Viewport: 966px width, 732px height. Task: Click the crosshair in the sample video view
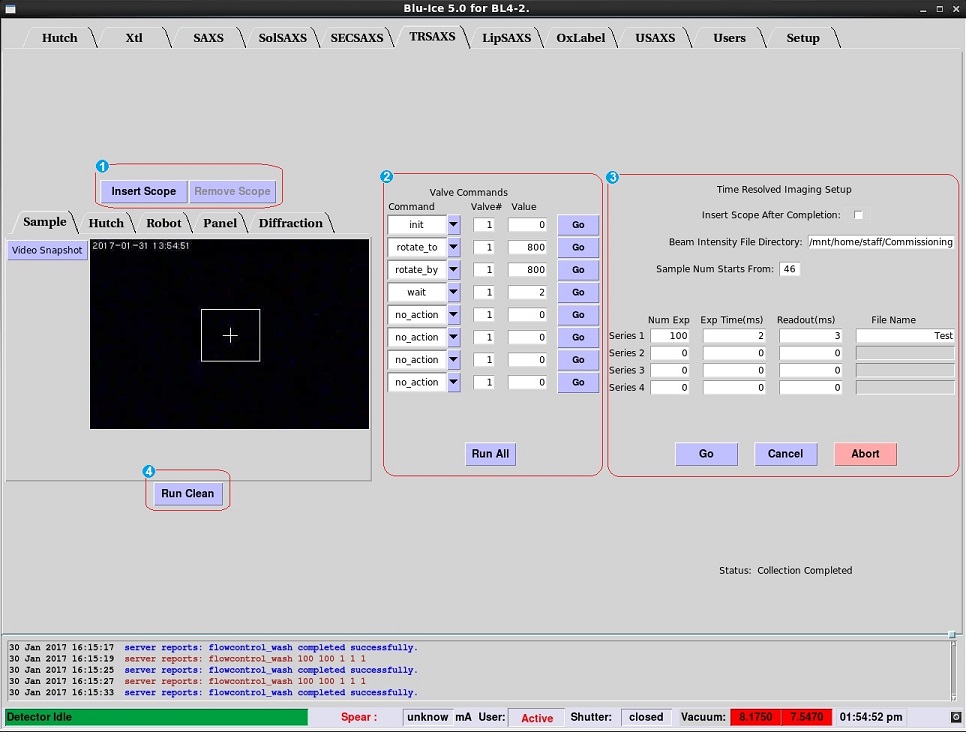click(x=230, y=335)
